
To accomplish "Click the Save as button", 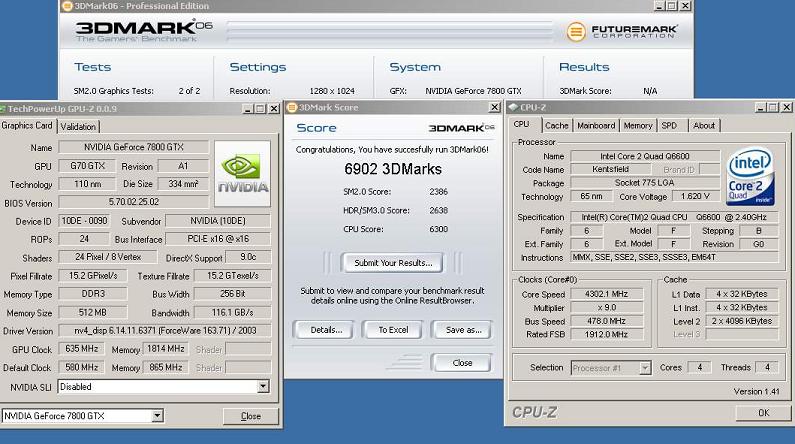I will pos(463,330).
